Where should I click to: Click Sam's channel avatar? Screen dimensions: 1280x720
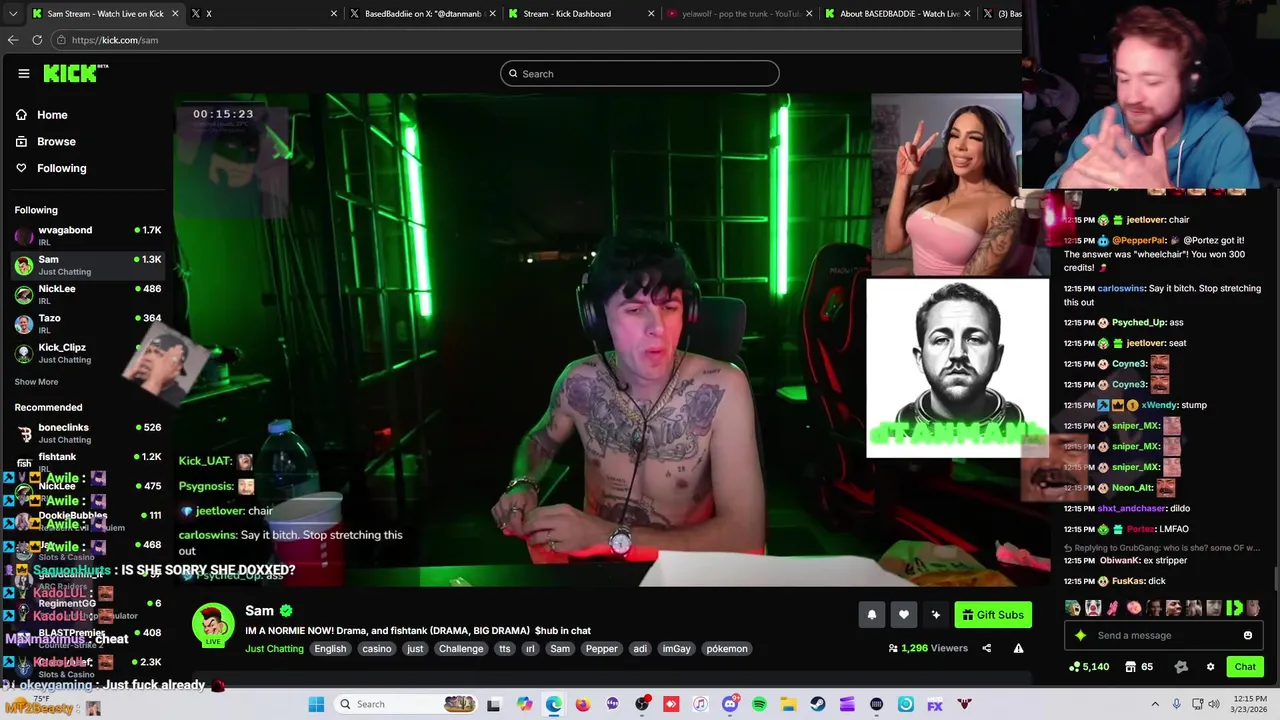pos(213,626)
